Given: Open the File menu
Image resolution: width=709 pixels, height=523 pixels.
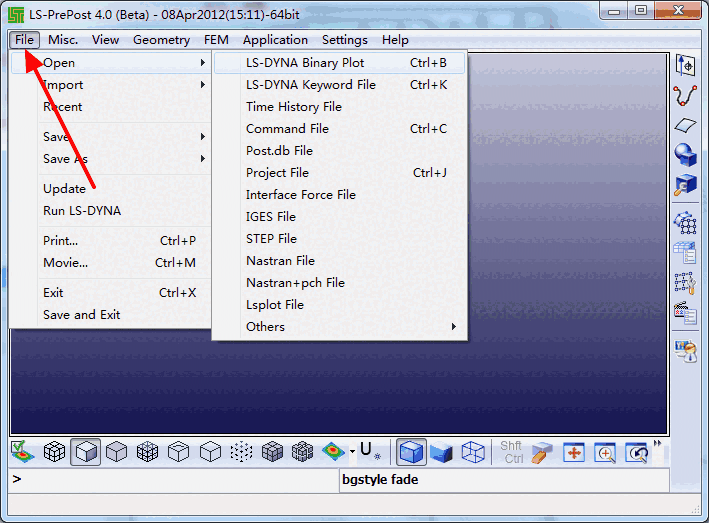Looking at the screenshot, I should [24, 40].
